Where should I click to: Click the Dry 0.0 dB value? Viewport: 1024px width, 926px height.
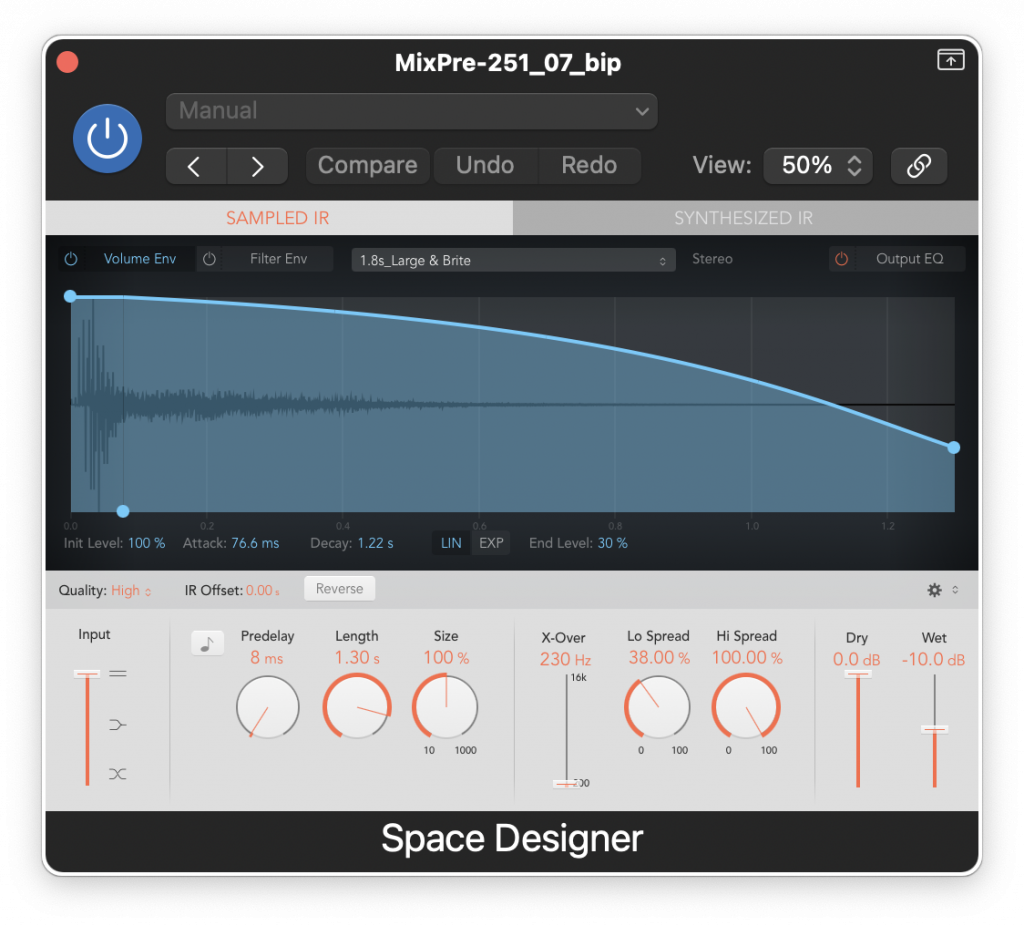pos(856,660)
